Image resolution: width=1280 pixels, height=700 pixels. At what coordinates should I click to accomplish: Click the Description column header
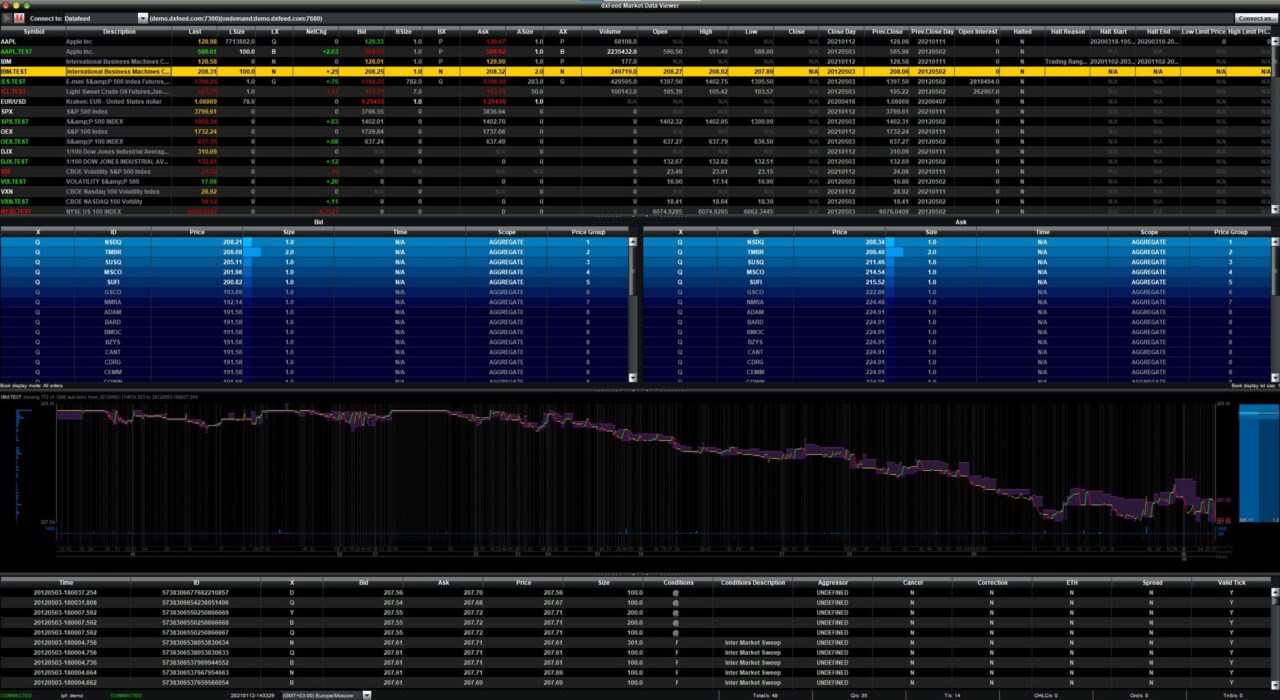point(119,31)
